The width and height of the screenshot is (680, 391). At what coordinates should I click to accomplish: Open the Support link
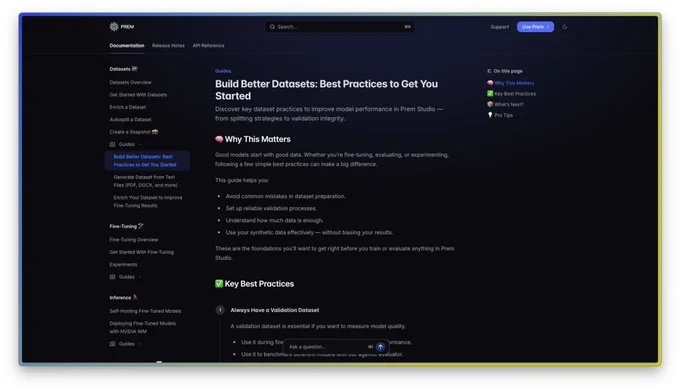tap(500, 27)
